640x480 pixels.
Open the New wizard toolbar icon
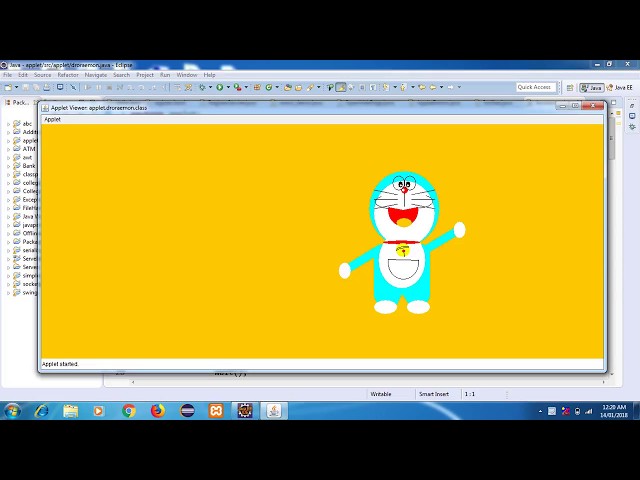click(x=8, y=87)
